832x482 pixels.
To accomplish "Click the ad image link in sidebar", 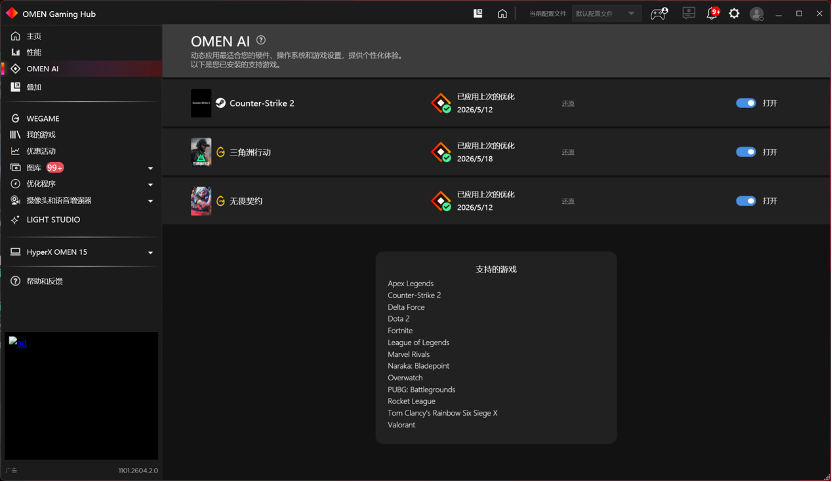I will click(18, 342).
